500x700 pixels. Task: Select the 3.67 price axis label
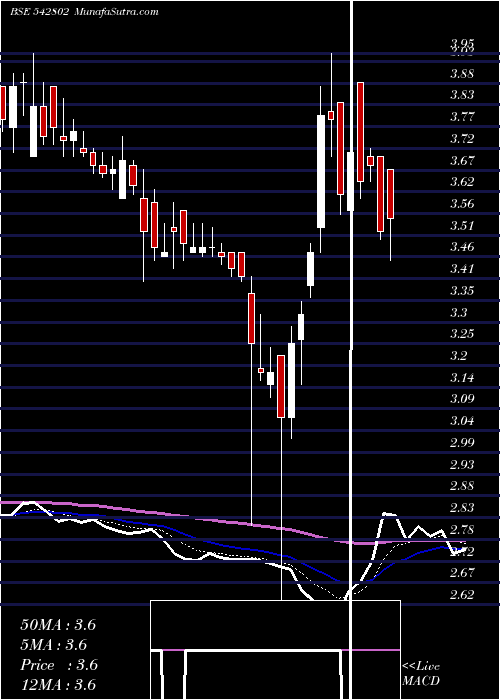[462, 160]
